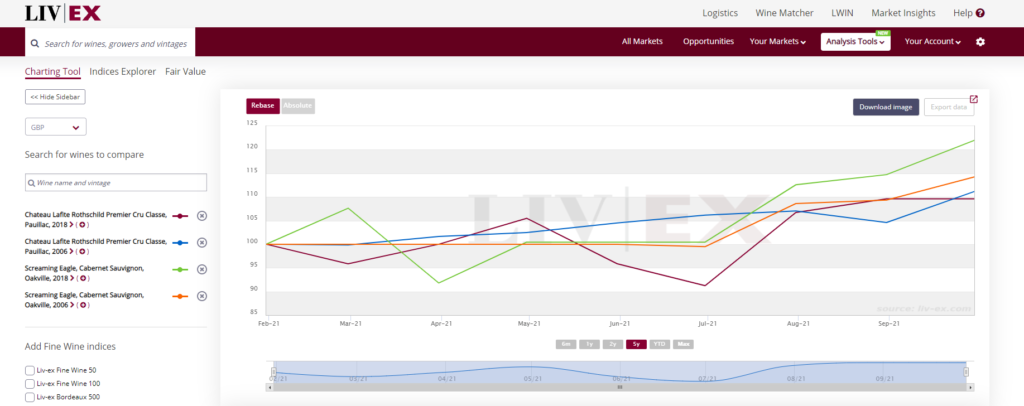The height and width of the screenshot is (406, 1024).
Task: Switch to Fair Value tab
Action: point(185,72)
